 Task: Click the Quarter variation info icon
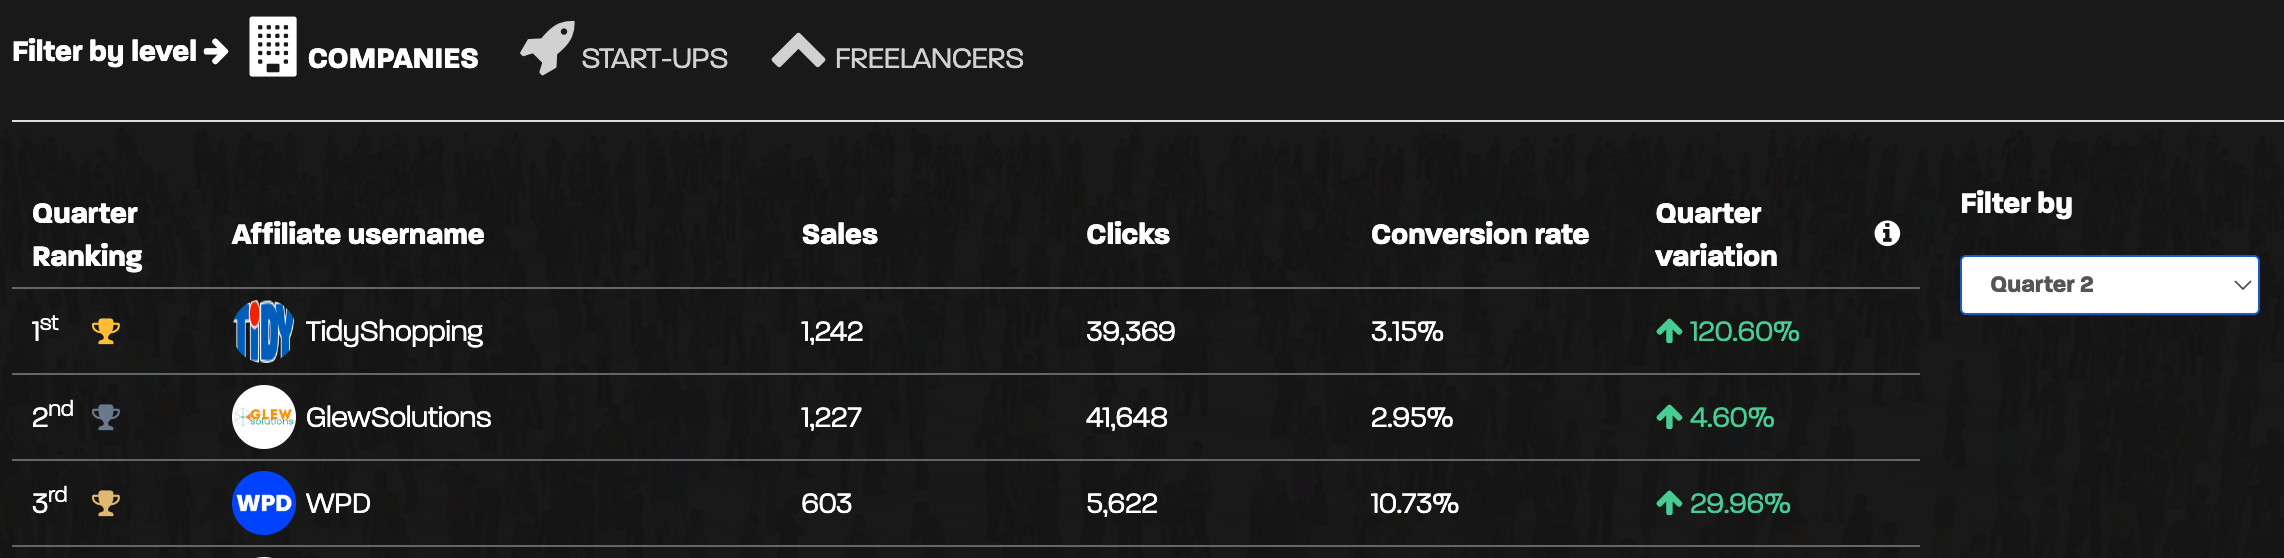1887,233
